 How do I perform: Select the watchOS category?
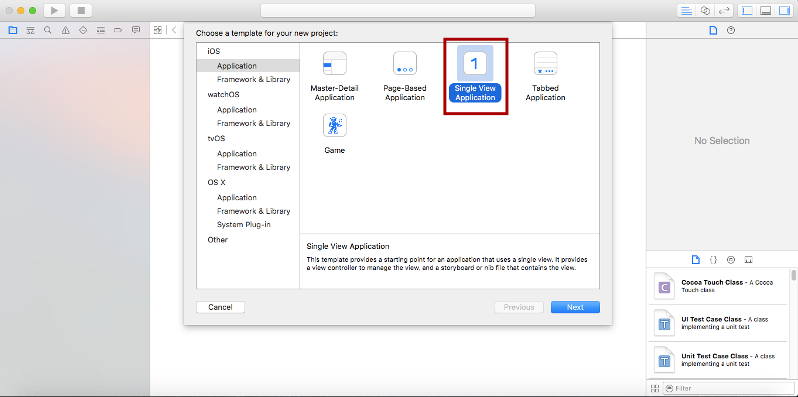223,95
